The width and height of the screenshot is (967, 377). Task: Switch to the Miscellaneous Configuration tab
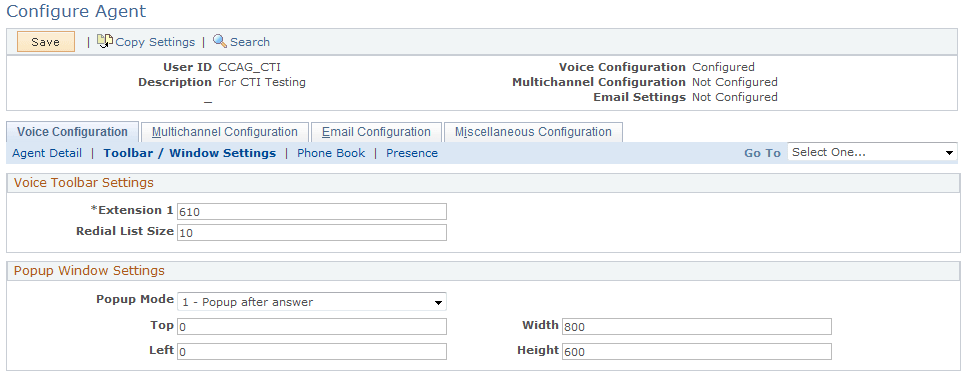point(533,132)
